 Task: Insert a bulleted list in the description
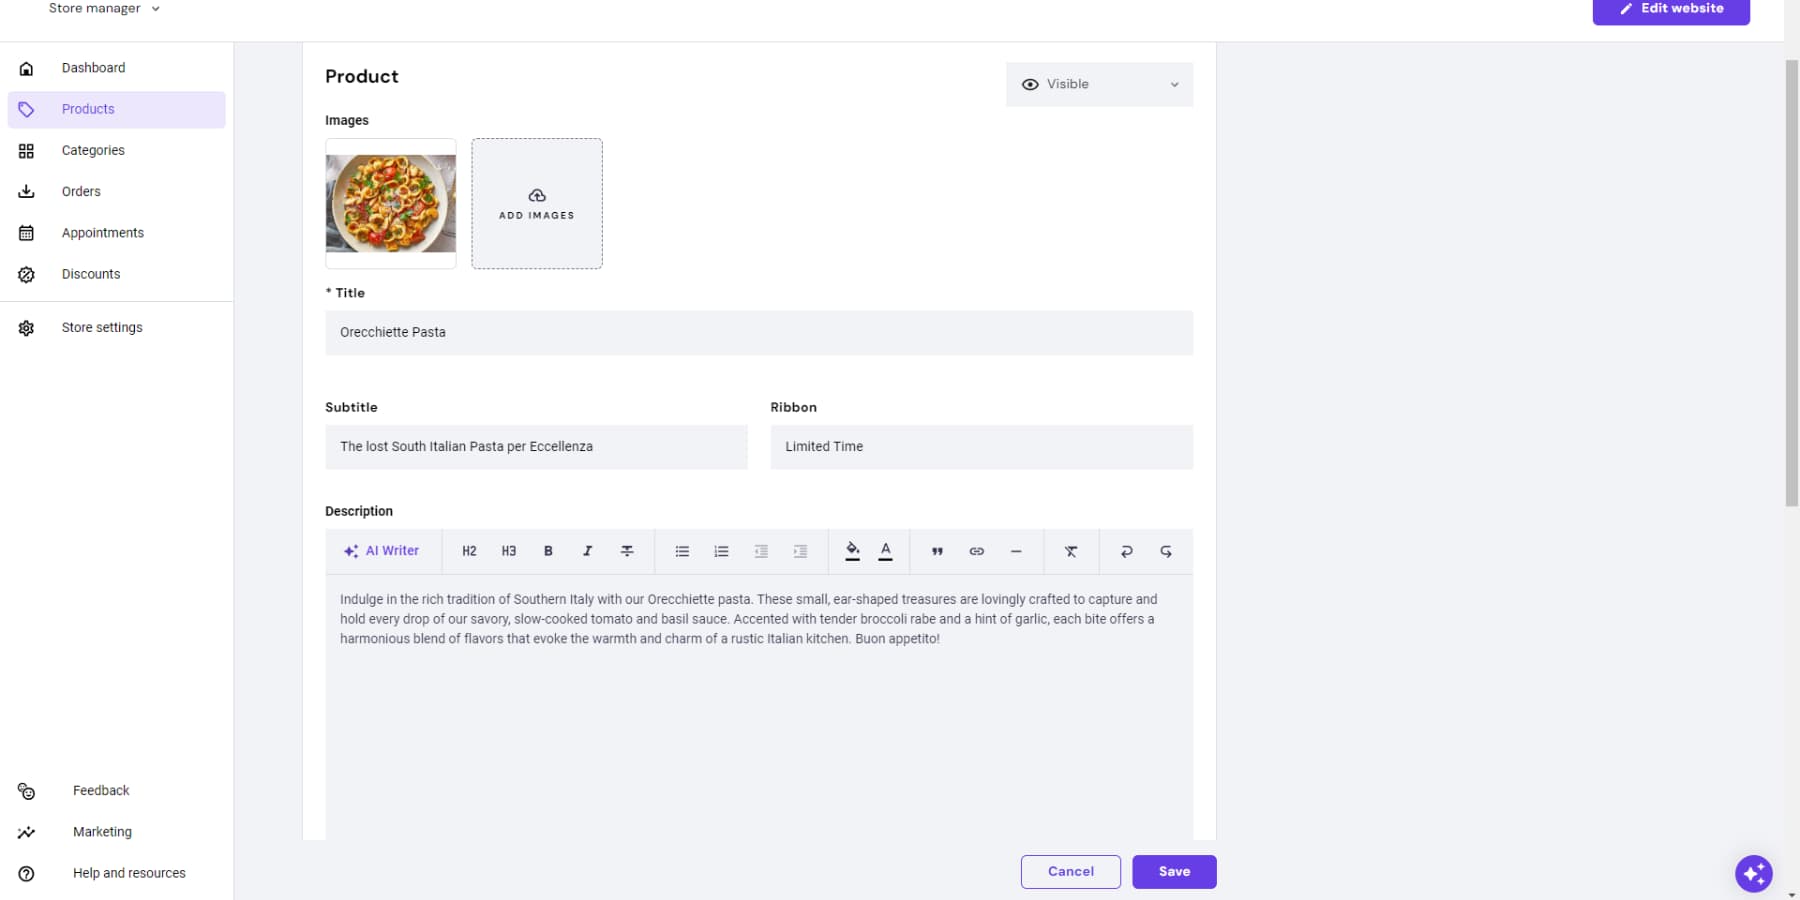point(682,551)
